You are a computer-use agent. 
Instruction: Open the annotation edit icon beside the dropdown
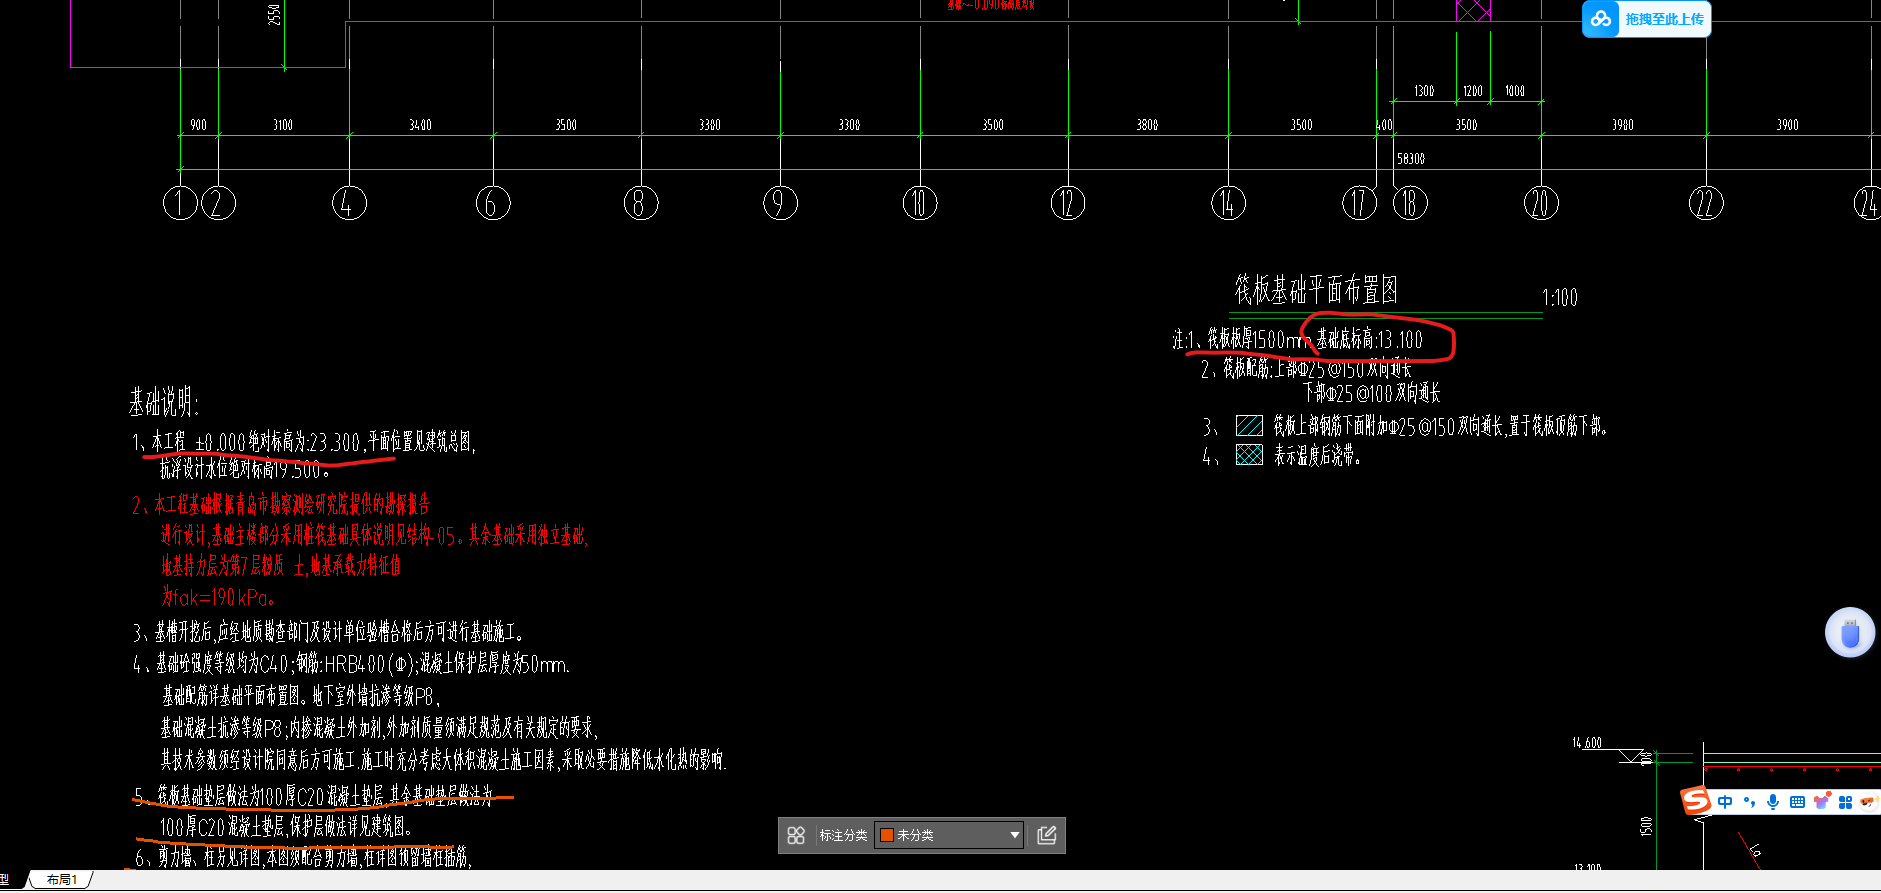tap(1047, 835)
